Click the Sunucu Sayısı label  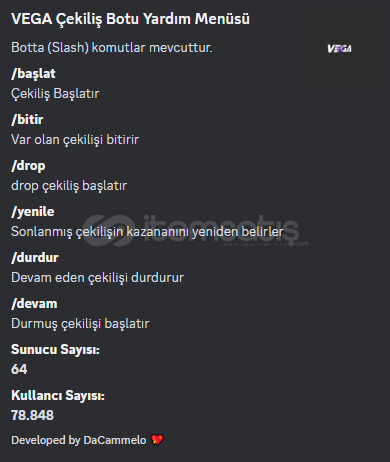pyautogui.click(x=55, y=350)
